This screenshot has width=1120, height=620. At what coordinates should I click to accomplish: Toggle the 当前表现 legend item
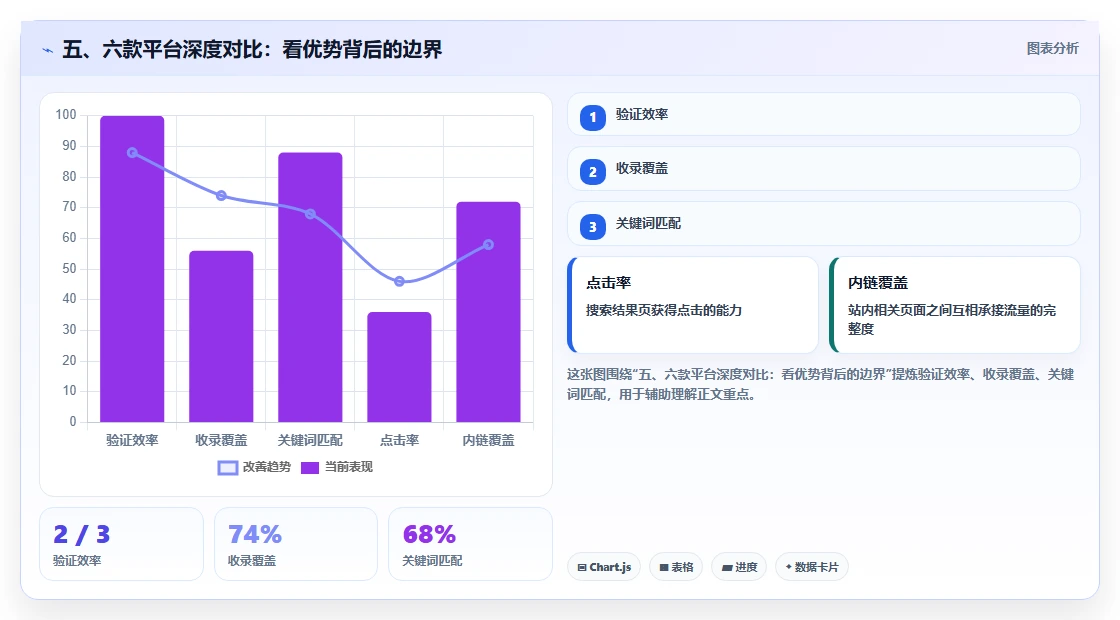click(x=336, y=467)
